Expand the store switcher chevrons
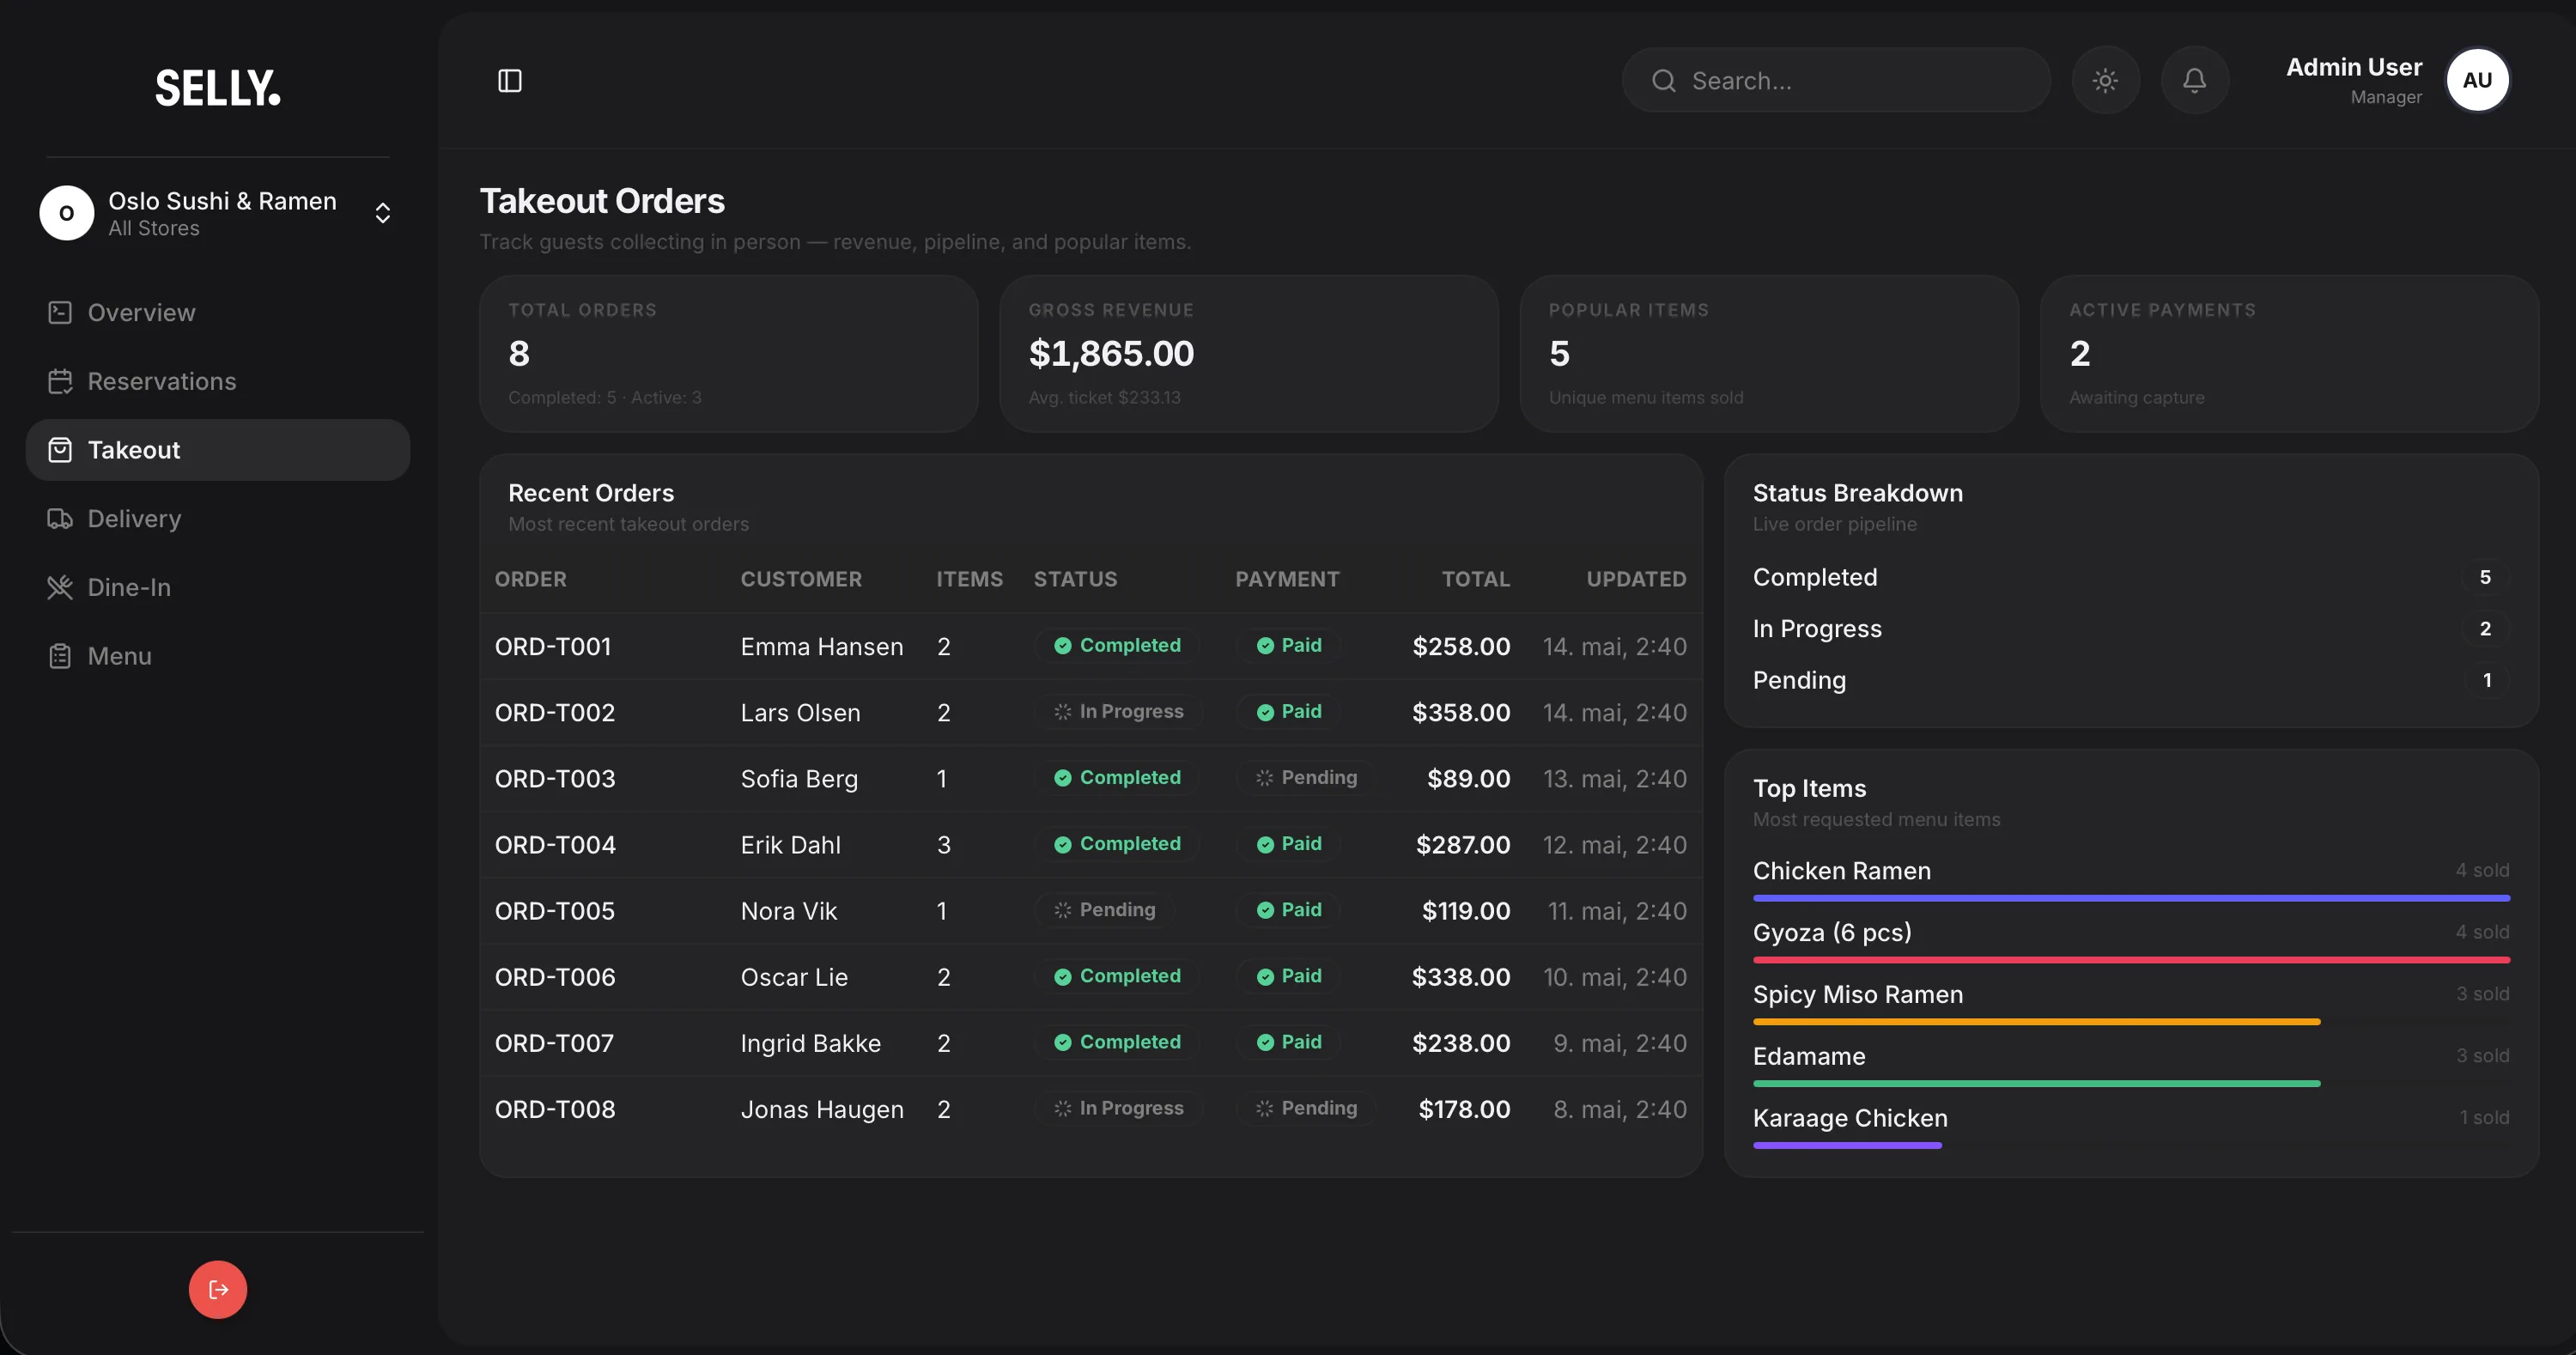This screenshot has width=2576, height=1355. coord(382,213)
